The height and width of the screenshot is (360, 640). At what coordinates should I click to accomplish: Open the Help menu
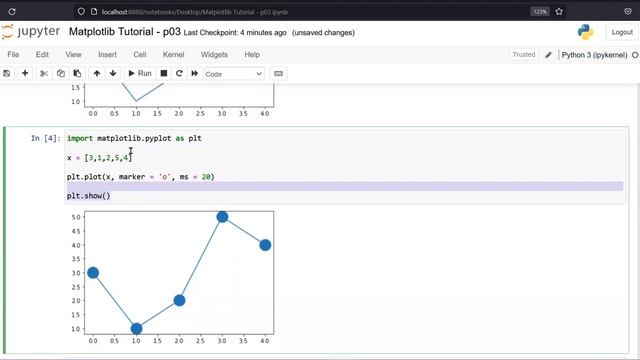coord(252,55)
